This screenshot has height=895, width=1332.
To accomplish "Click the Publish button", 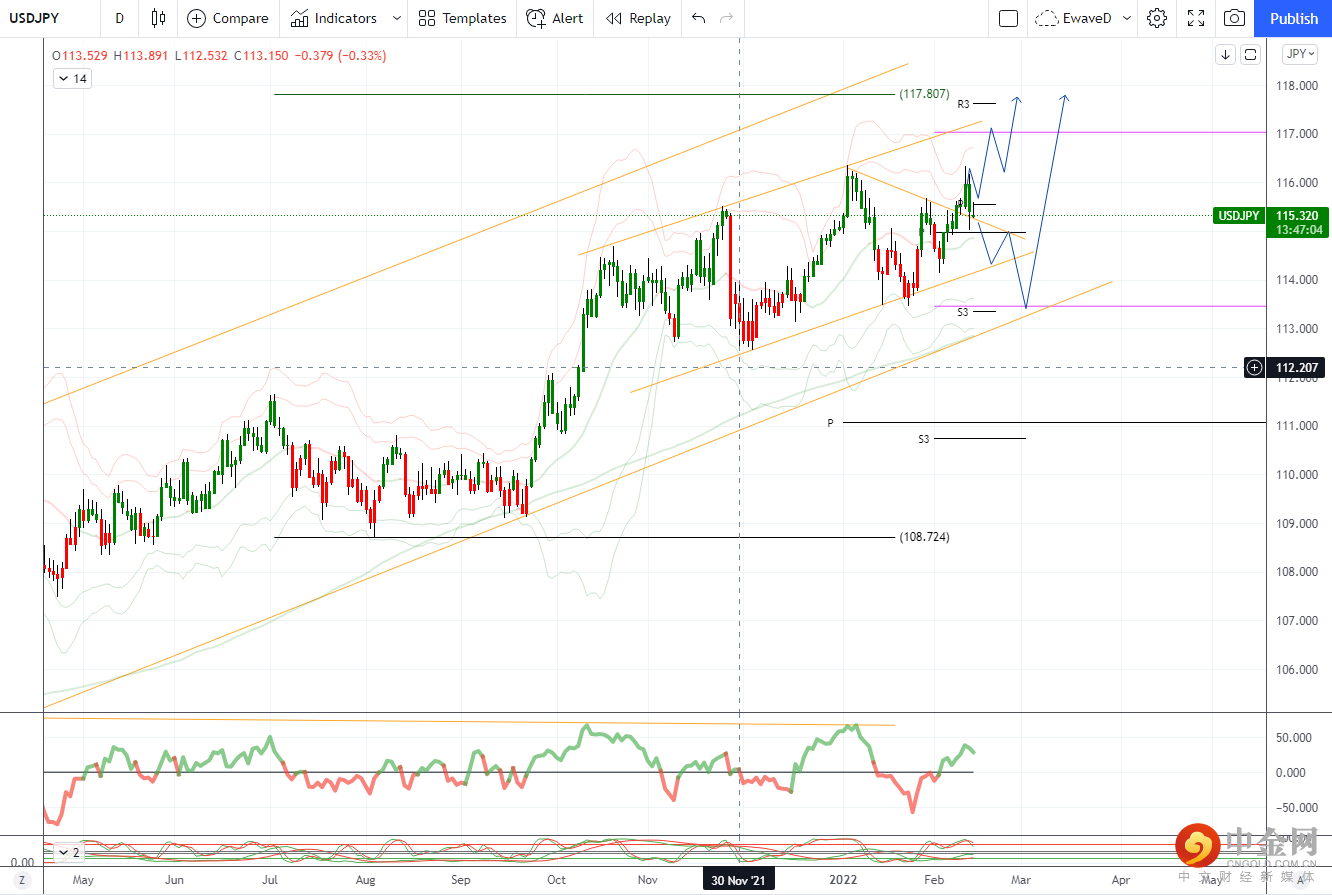I will (1294, 18).
